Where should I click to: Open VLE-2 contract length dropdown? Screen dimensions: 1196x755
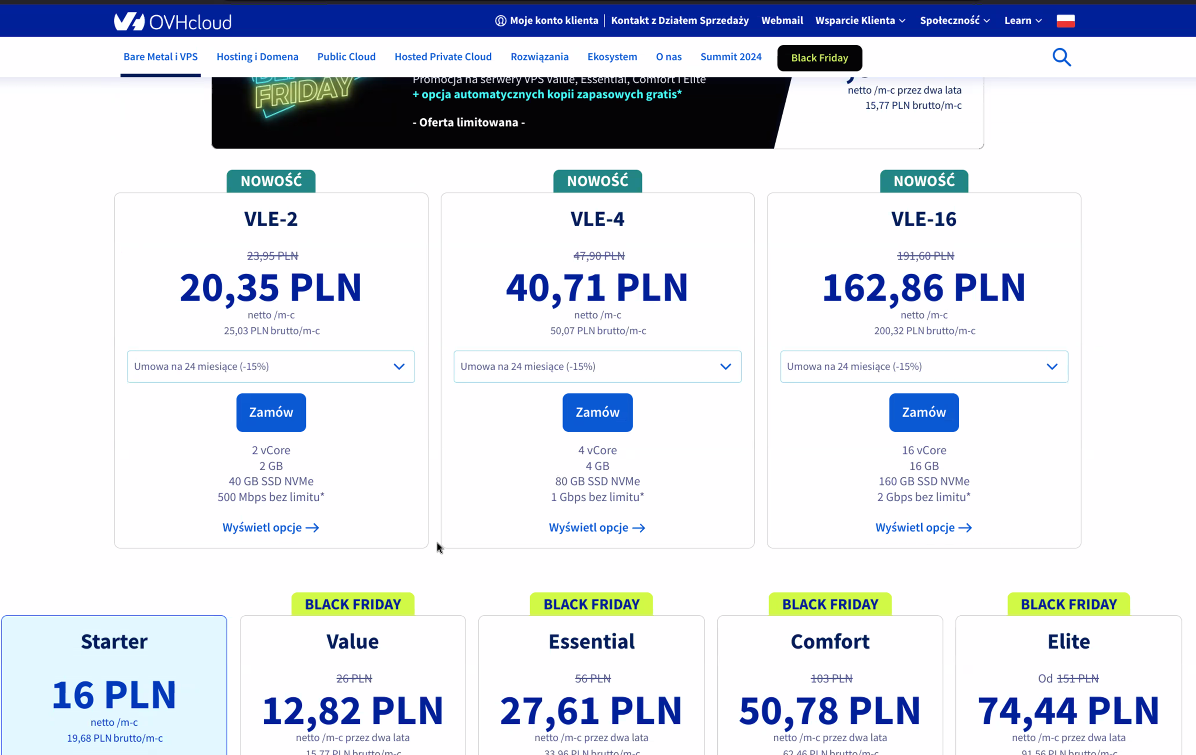click(x=271, y=367)
